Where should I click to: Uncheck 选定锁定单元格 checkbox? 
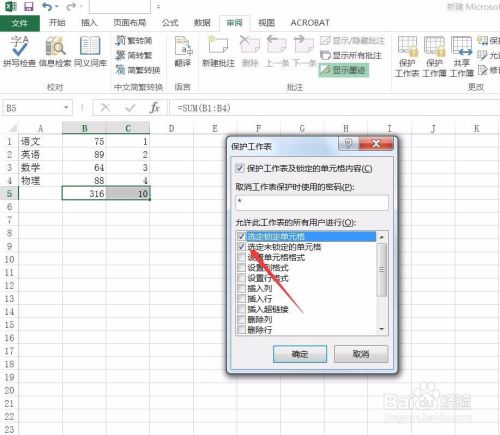coord(241,237)
